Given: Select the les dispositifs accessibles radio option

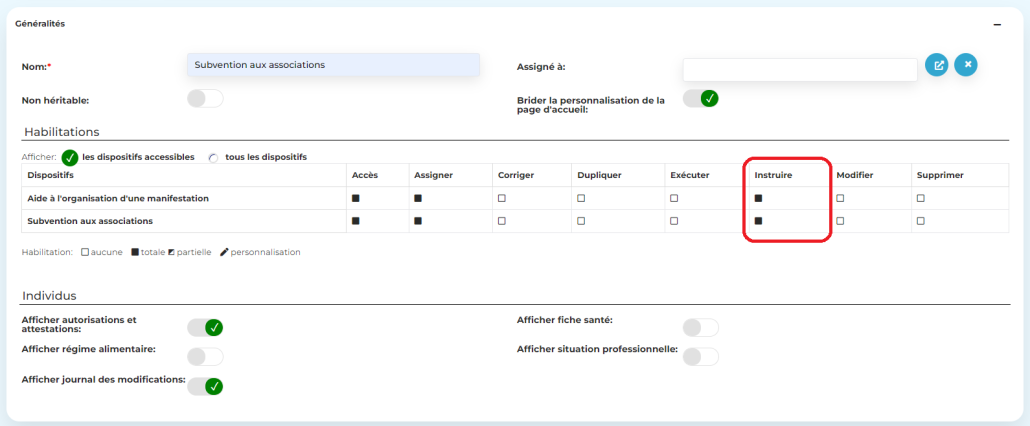Looking at the screenshot, I should (70, 158).
